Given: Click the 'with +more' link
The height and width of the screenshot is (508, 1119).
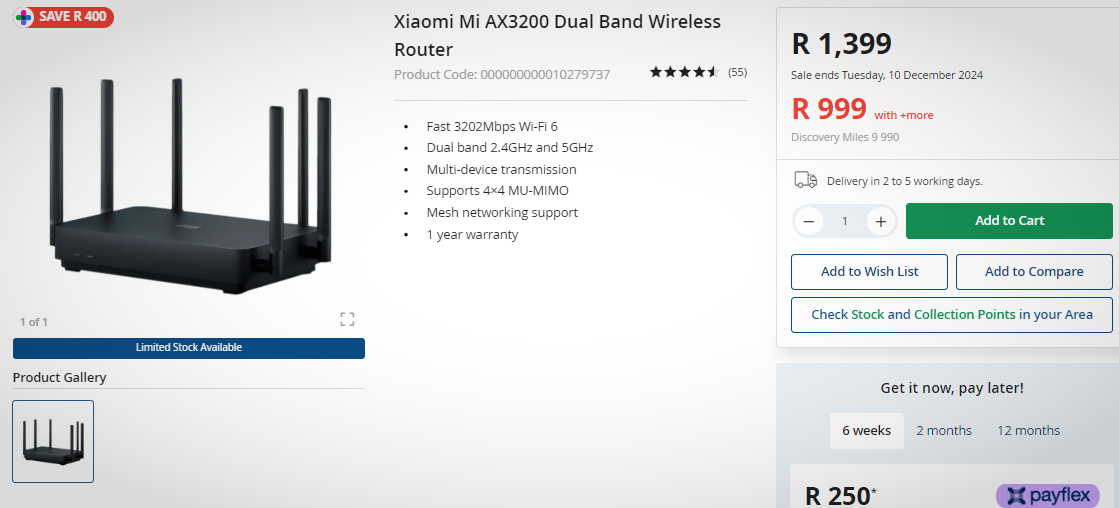Looking at the screenshot, I should coord(903,115).
